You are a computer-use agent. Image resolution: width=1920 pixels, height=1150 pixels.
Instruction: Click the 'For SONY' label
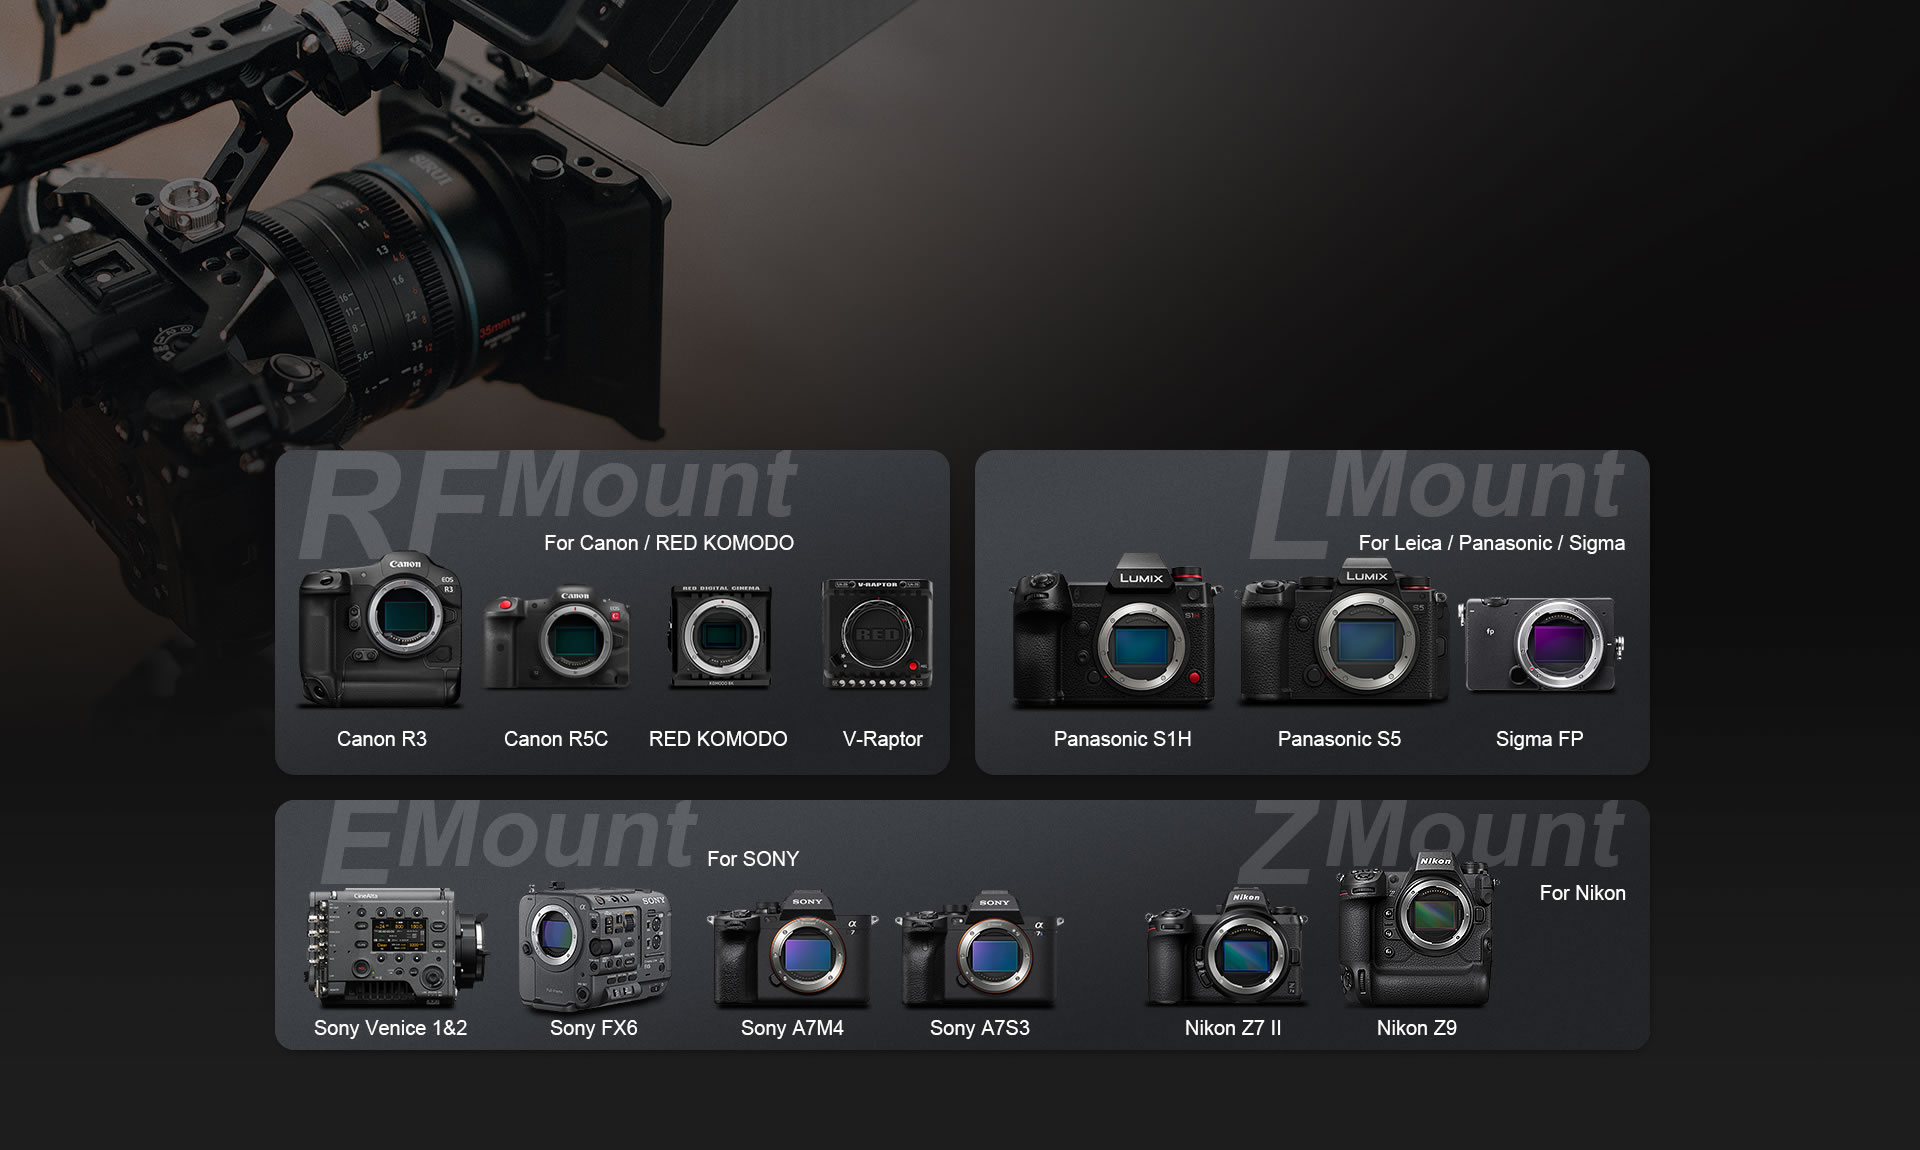click(x=753, y=858)
